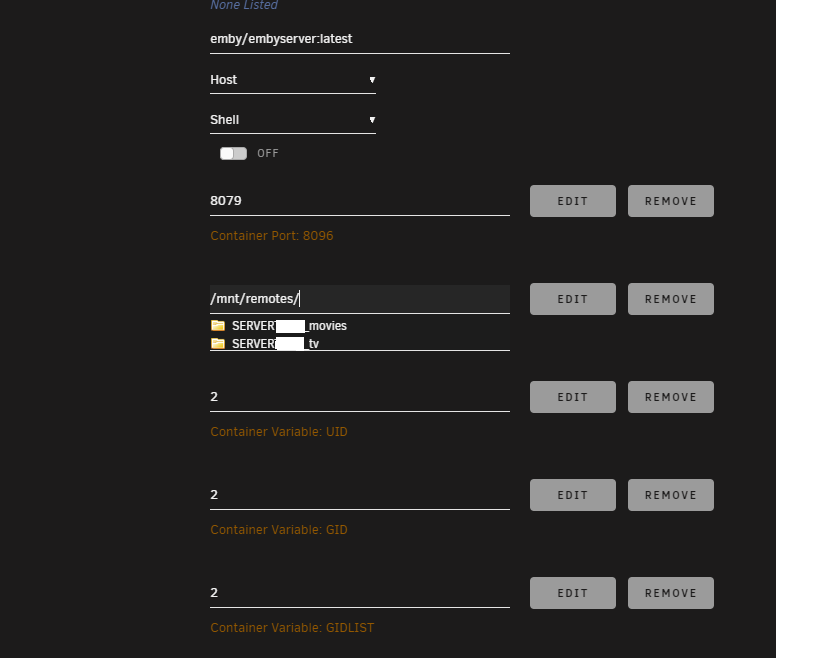Click the GIDLIST value input field
The width and height of the screenshot is (829, 658).
(x=360, y=593)
